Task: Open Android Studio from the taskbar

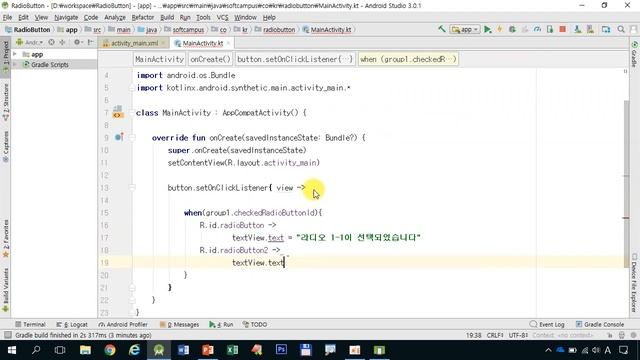Action: pos(159,350)
